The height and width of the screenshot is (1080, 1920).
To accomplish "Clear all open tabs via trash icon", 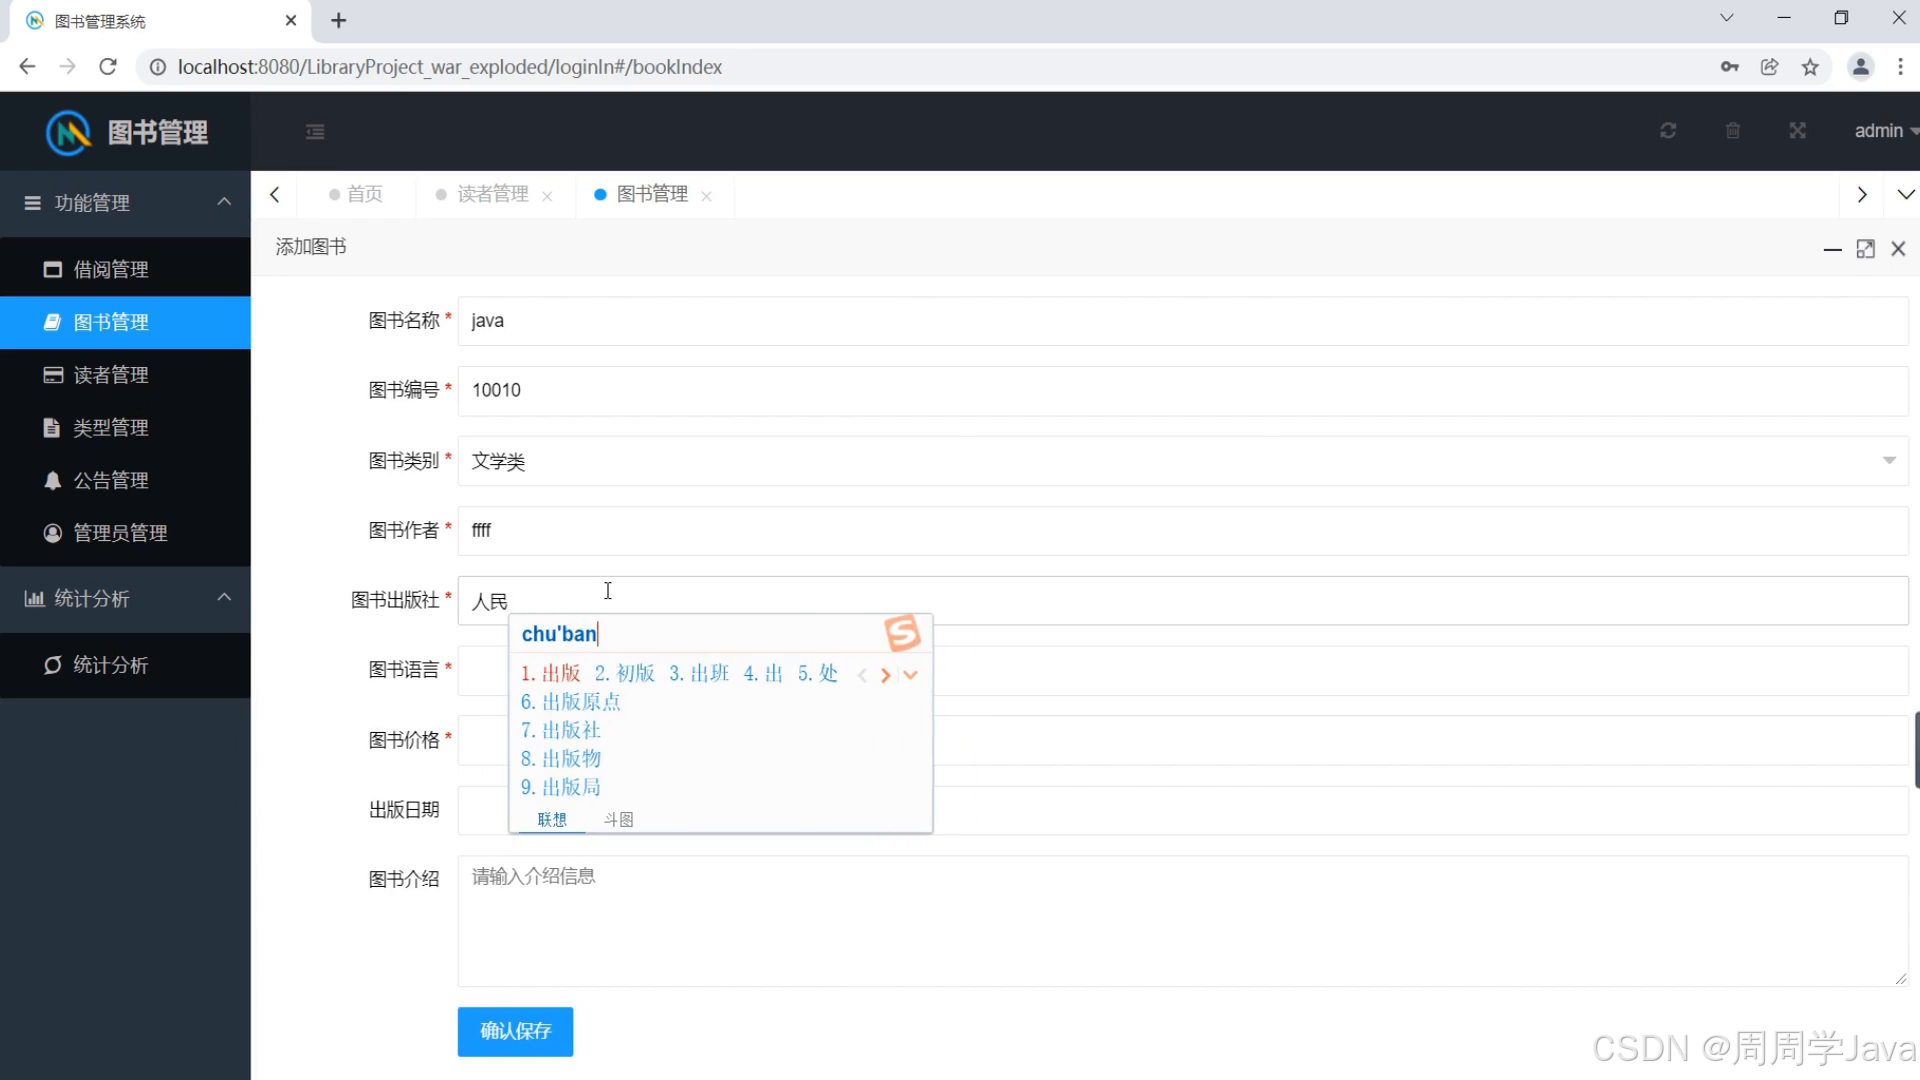I will click(1733, 131).
